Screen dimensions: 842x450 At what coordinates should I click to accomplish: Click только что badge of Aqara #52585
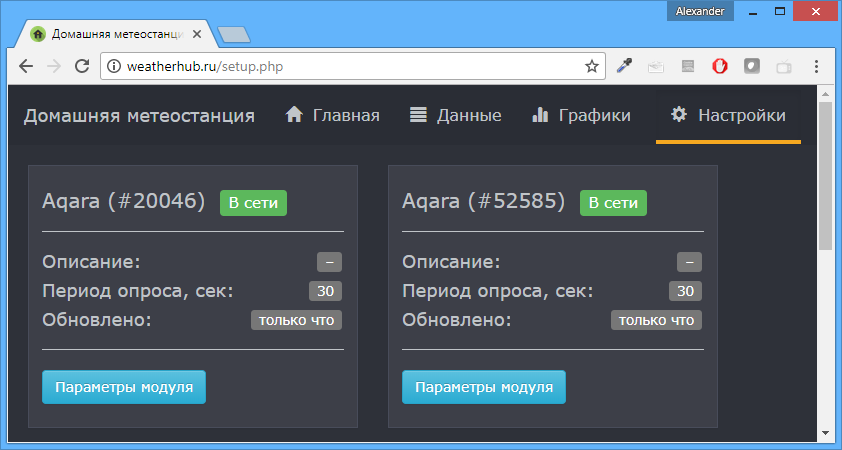[656, 320]
